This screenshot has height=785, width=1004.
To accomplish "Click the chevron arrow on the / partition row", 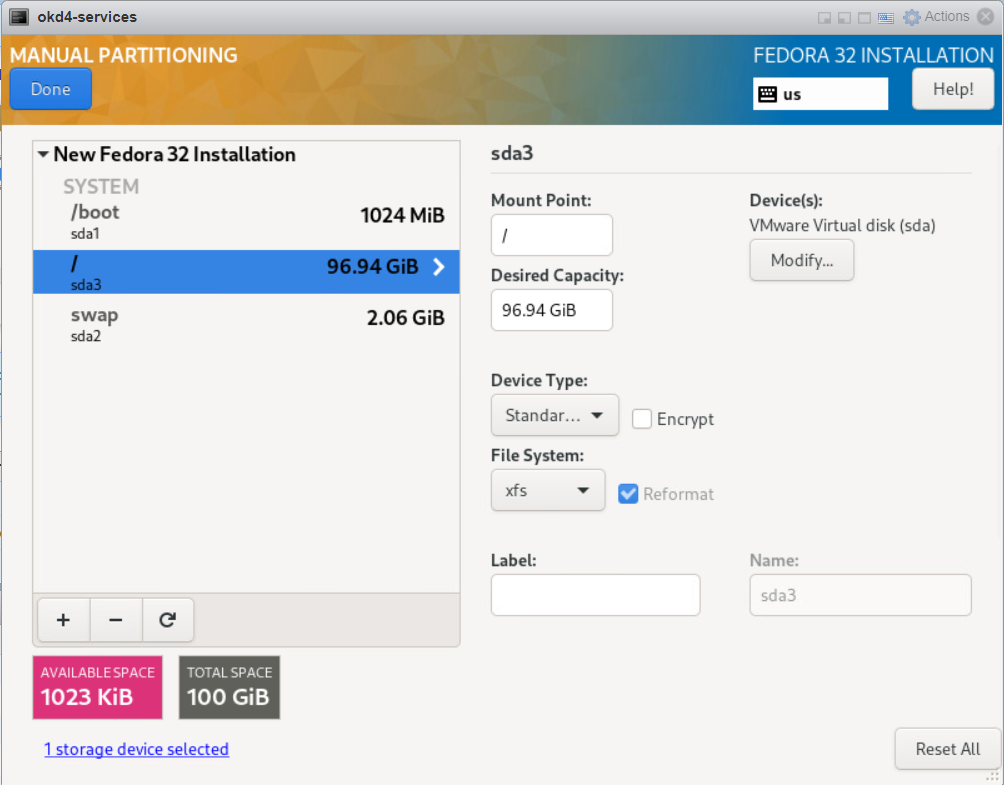I will (439, 266).
